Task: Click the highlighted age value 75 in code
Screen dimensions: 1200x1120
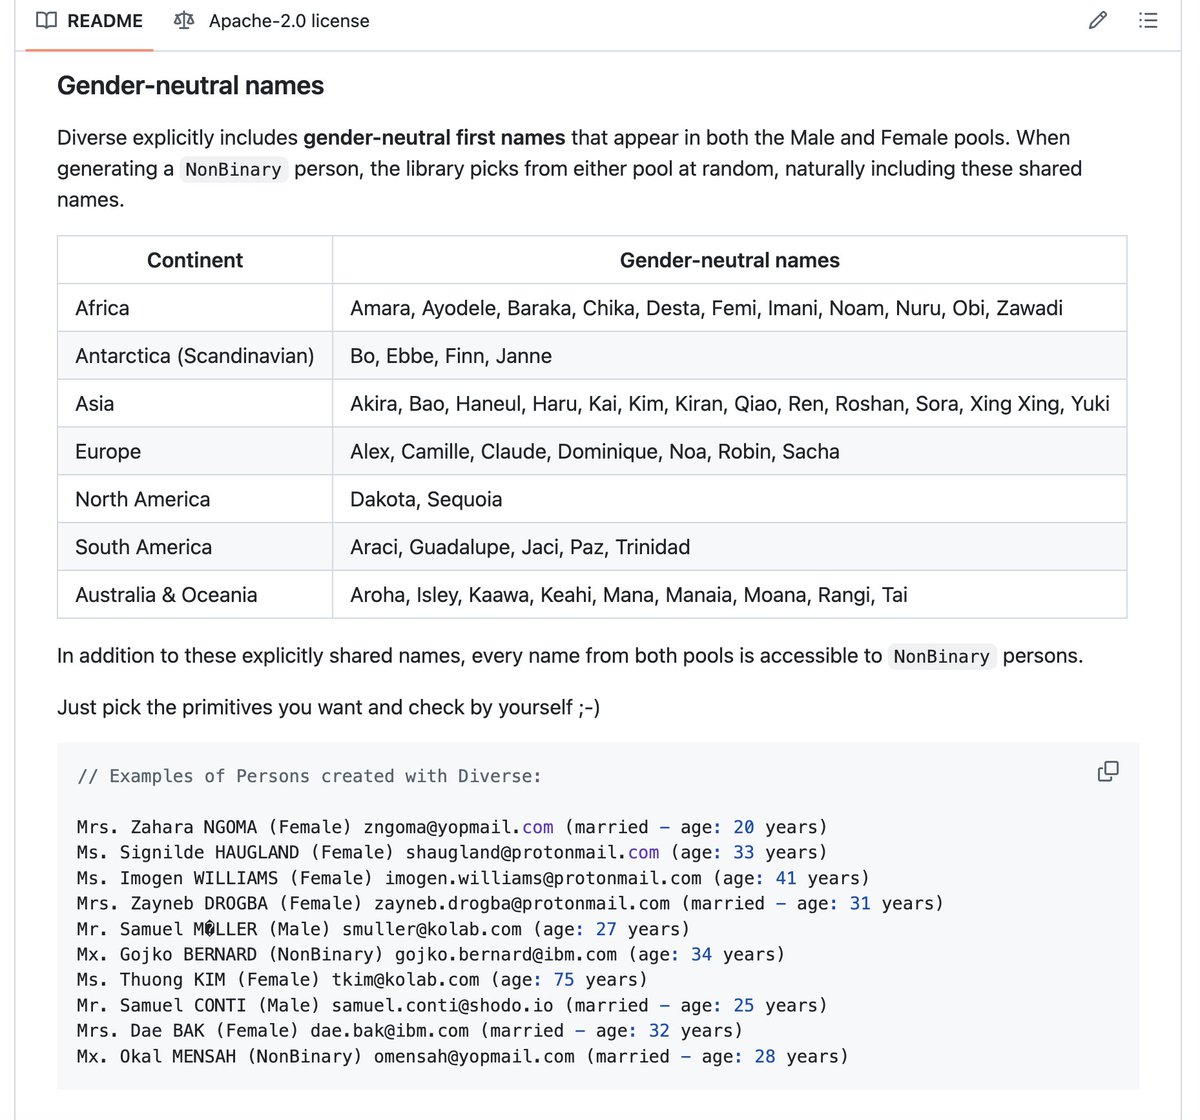Action: (x=563, y=979)
